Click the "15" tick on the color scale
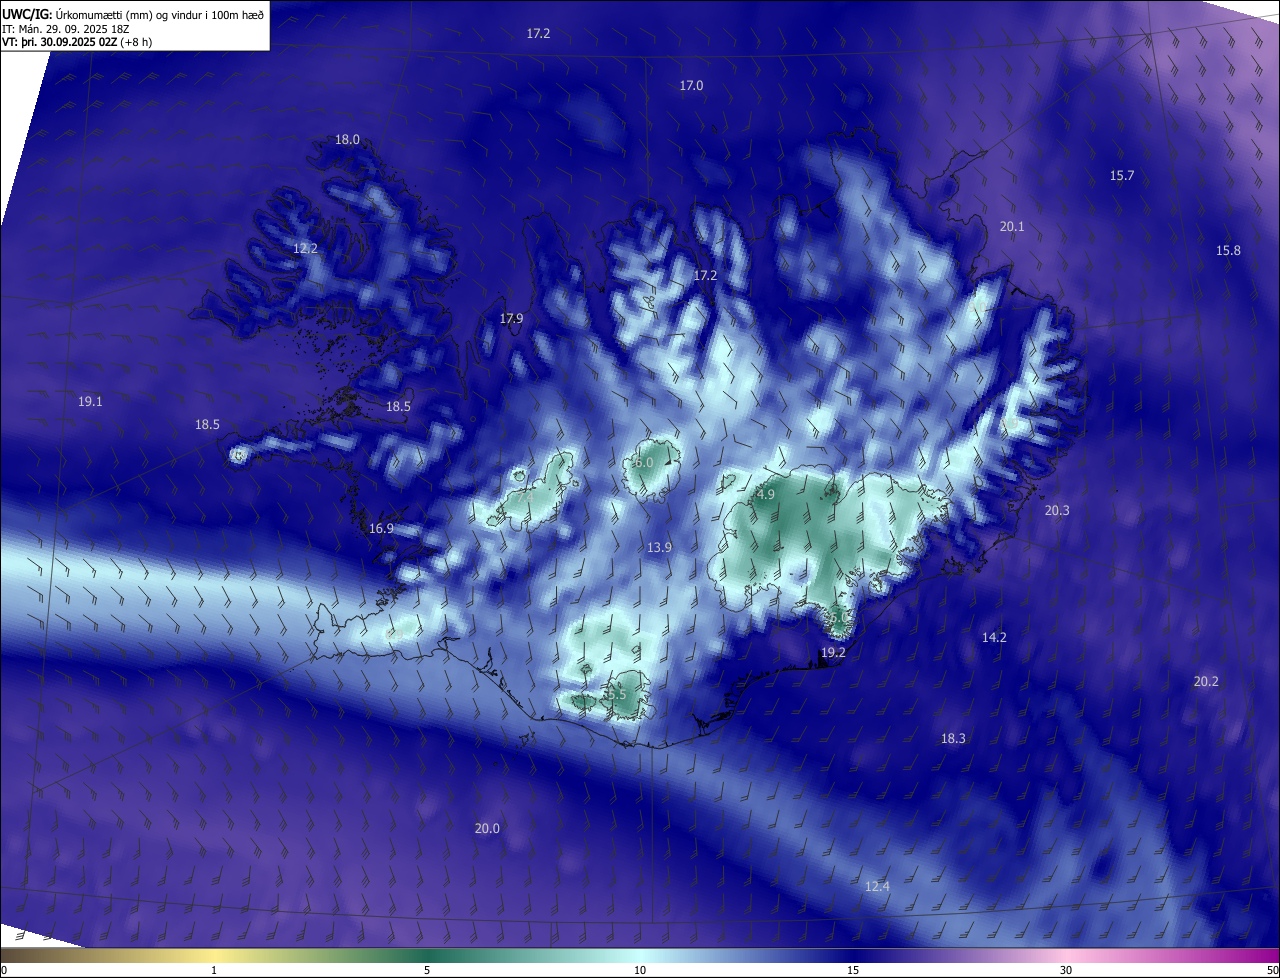The image size is (1280, 978). (x=853, y=971)
